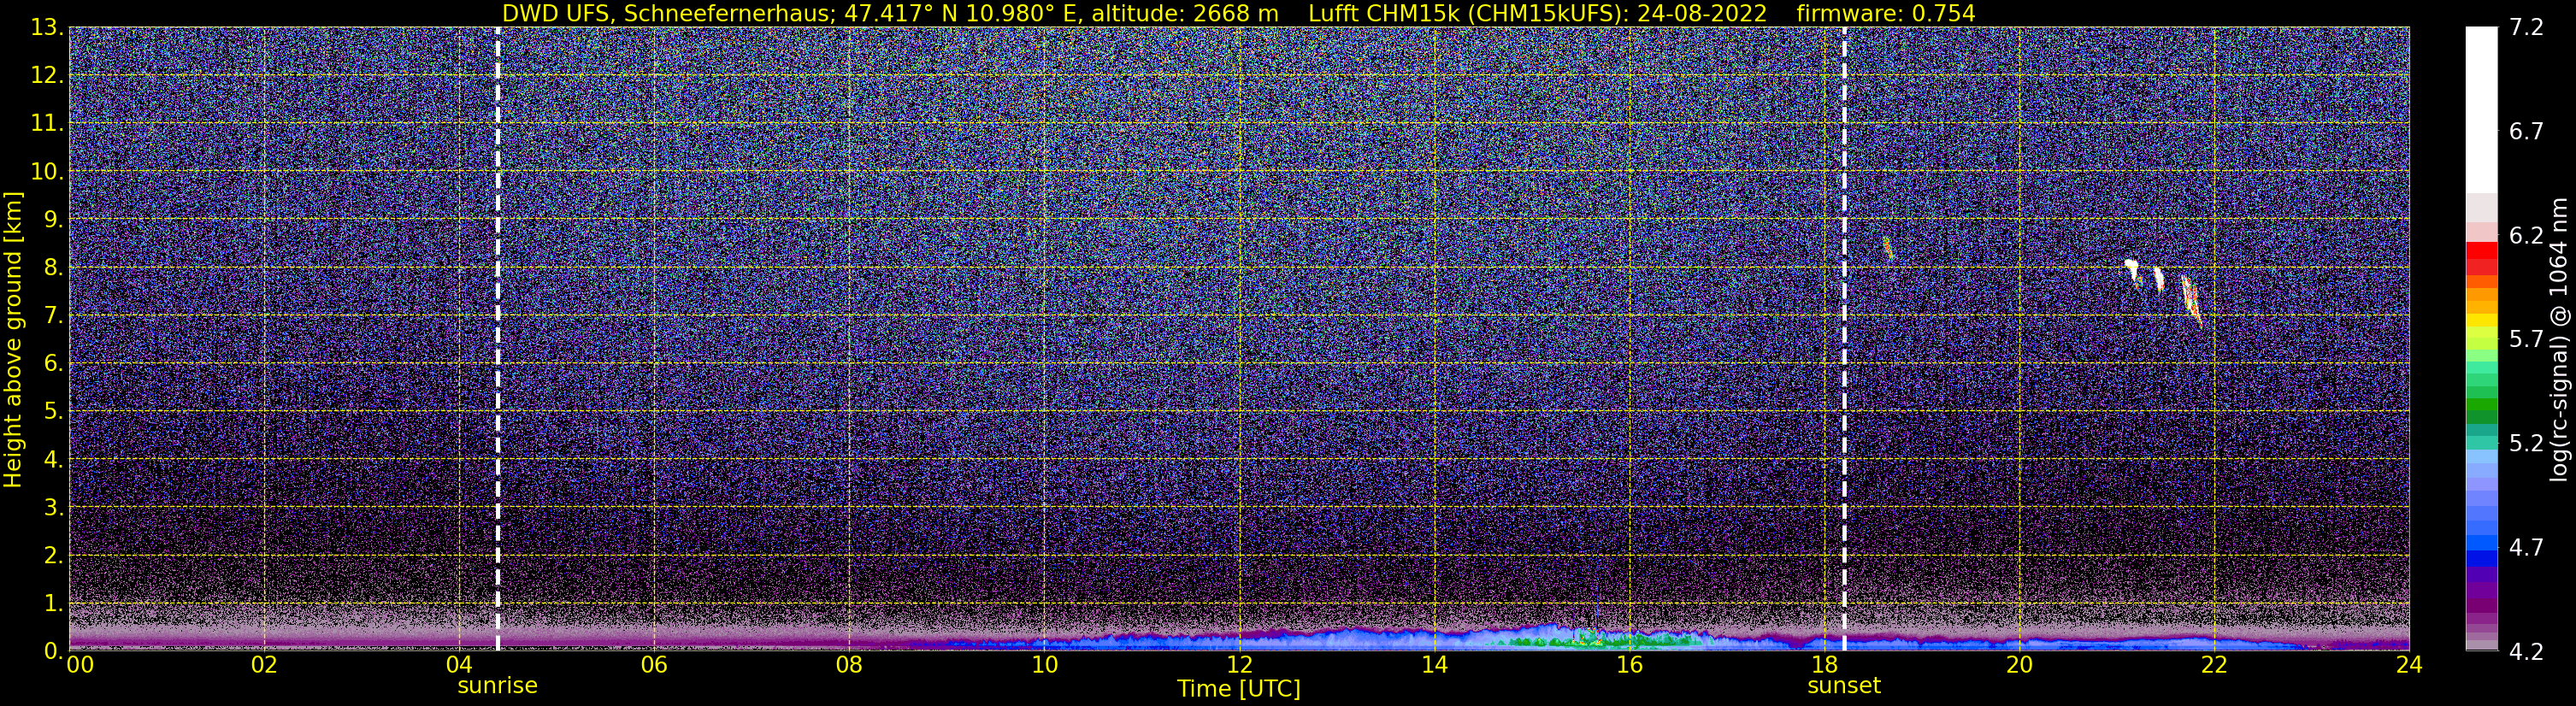
Task: Click the height axis tick label 6
Action: click(53, 364)
